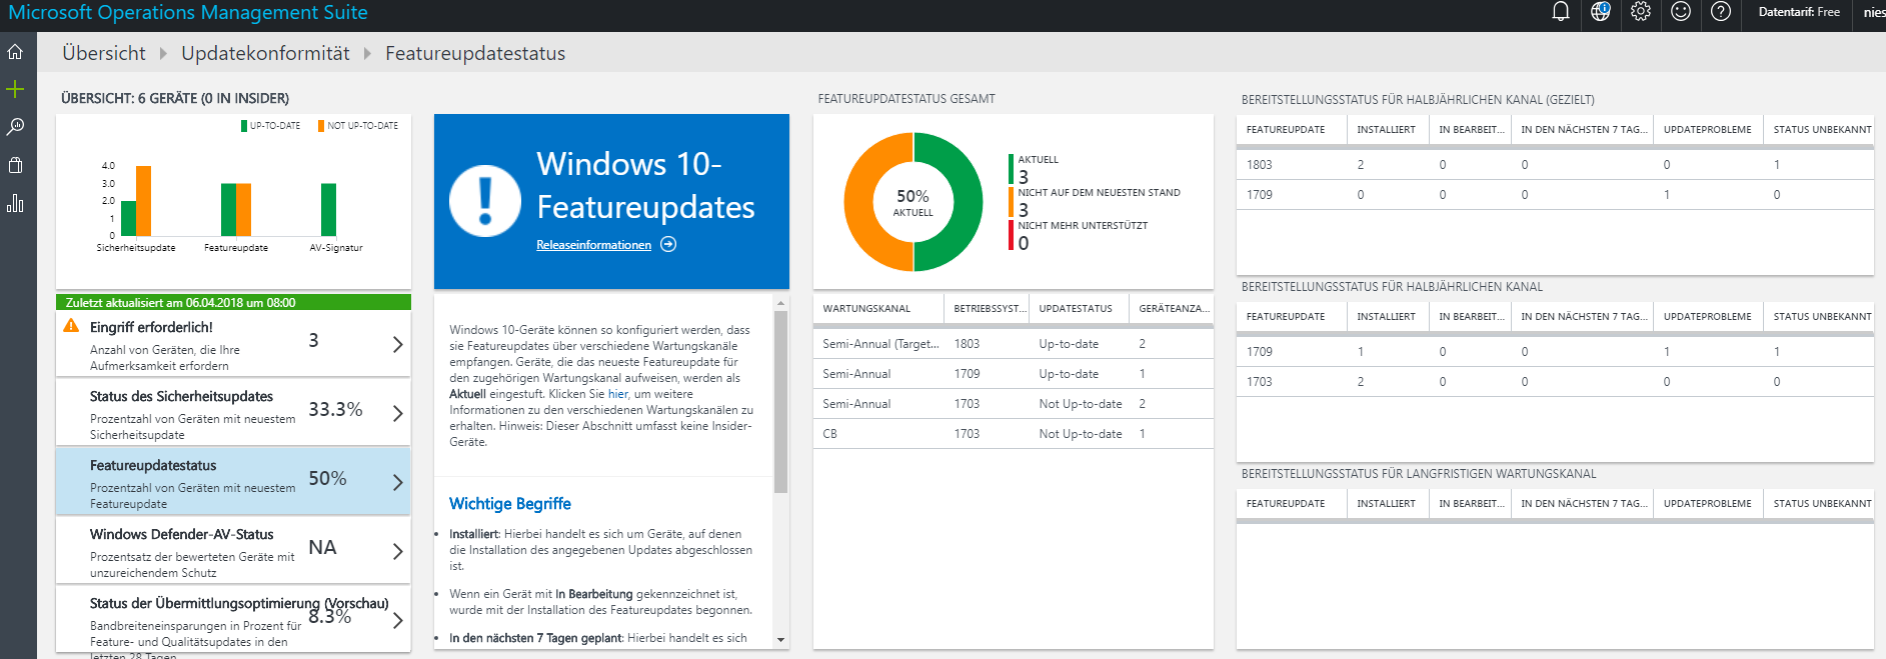Click the orange Sicherheitsupdate bar in chart
The image size is (1886, 659).
point(143,201)
